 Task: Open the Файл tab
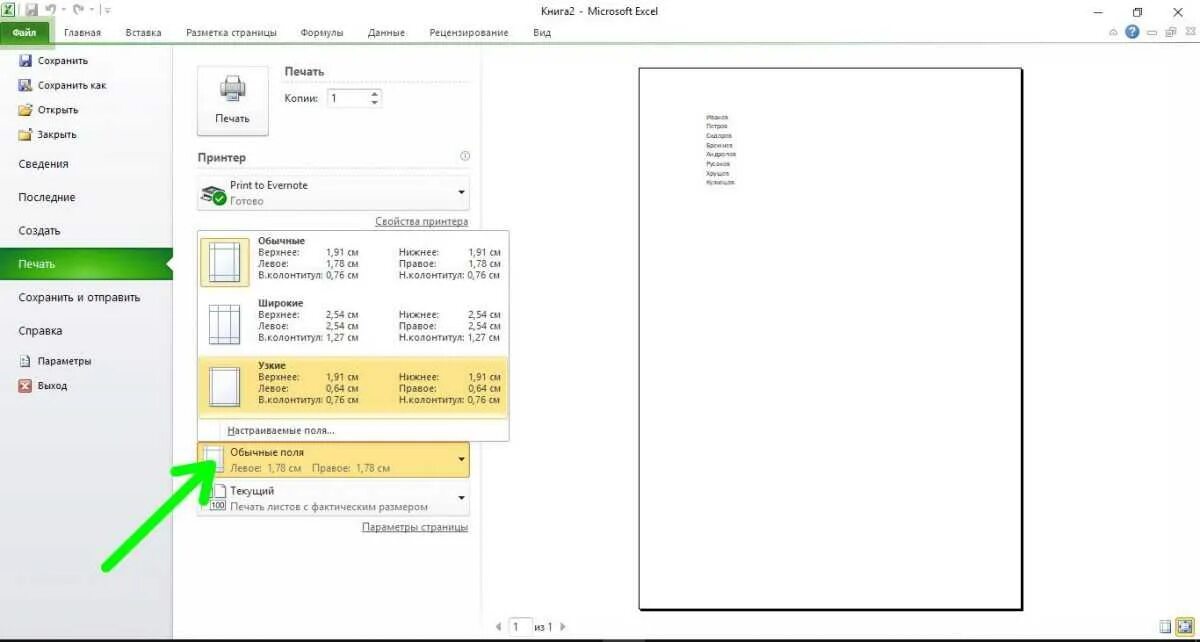pyautogui.click(x=25, y=32)
